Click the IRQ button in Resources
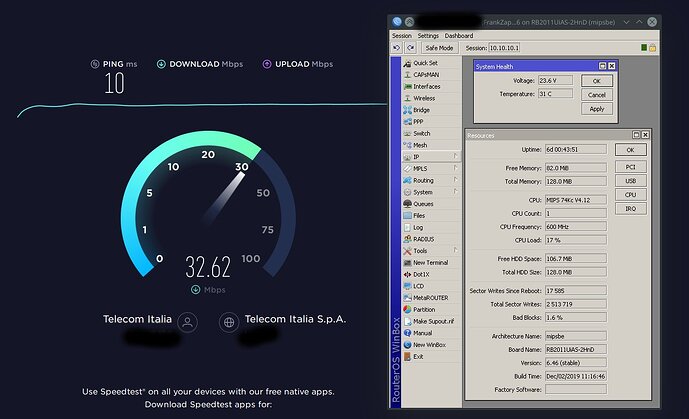 coord(631,209)
